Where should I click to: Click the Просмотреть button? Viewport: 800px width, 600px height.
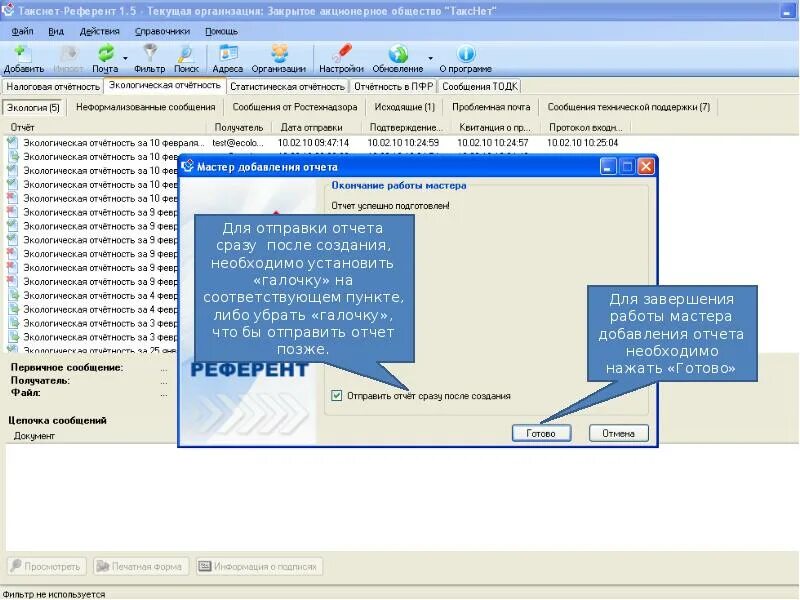(46, 566)
